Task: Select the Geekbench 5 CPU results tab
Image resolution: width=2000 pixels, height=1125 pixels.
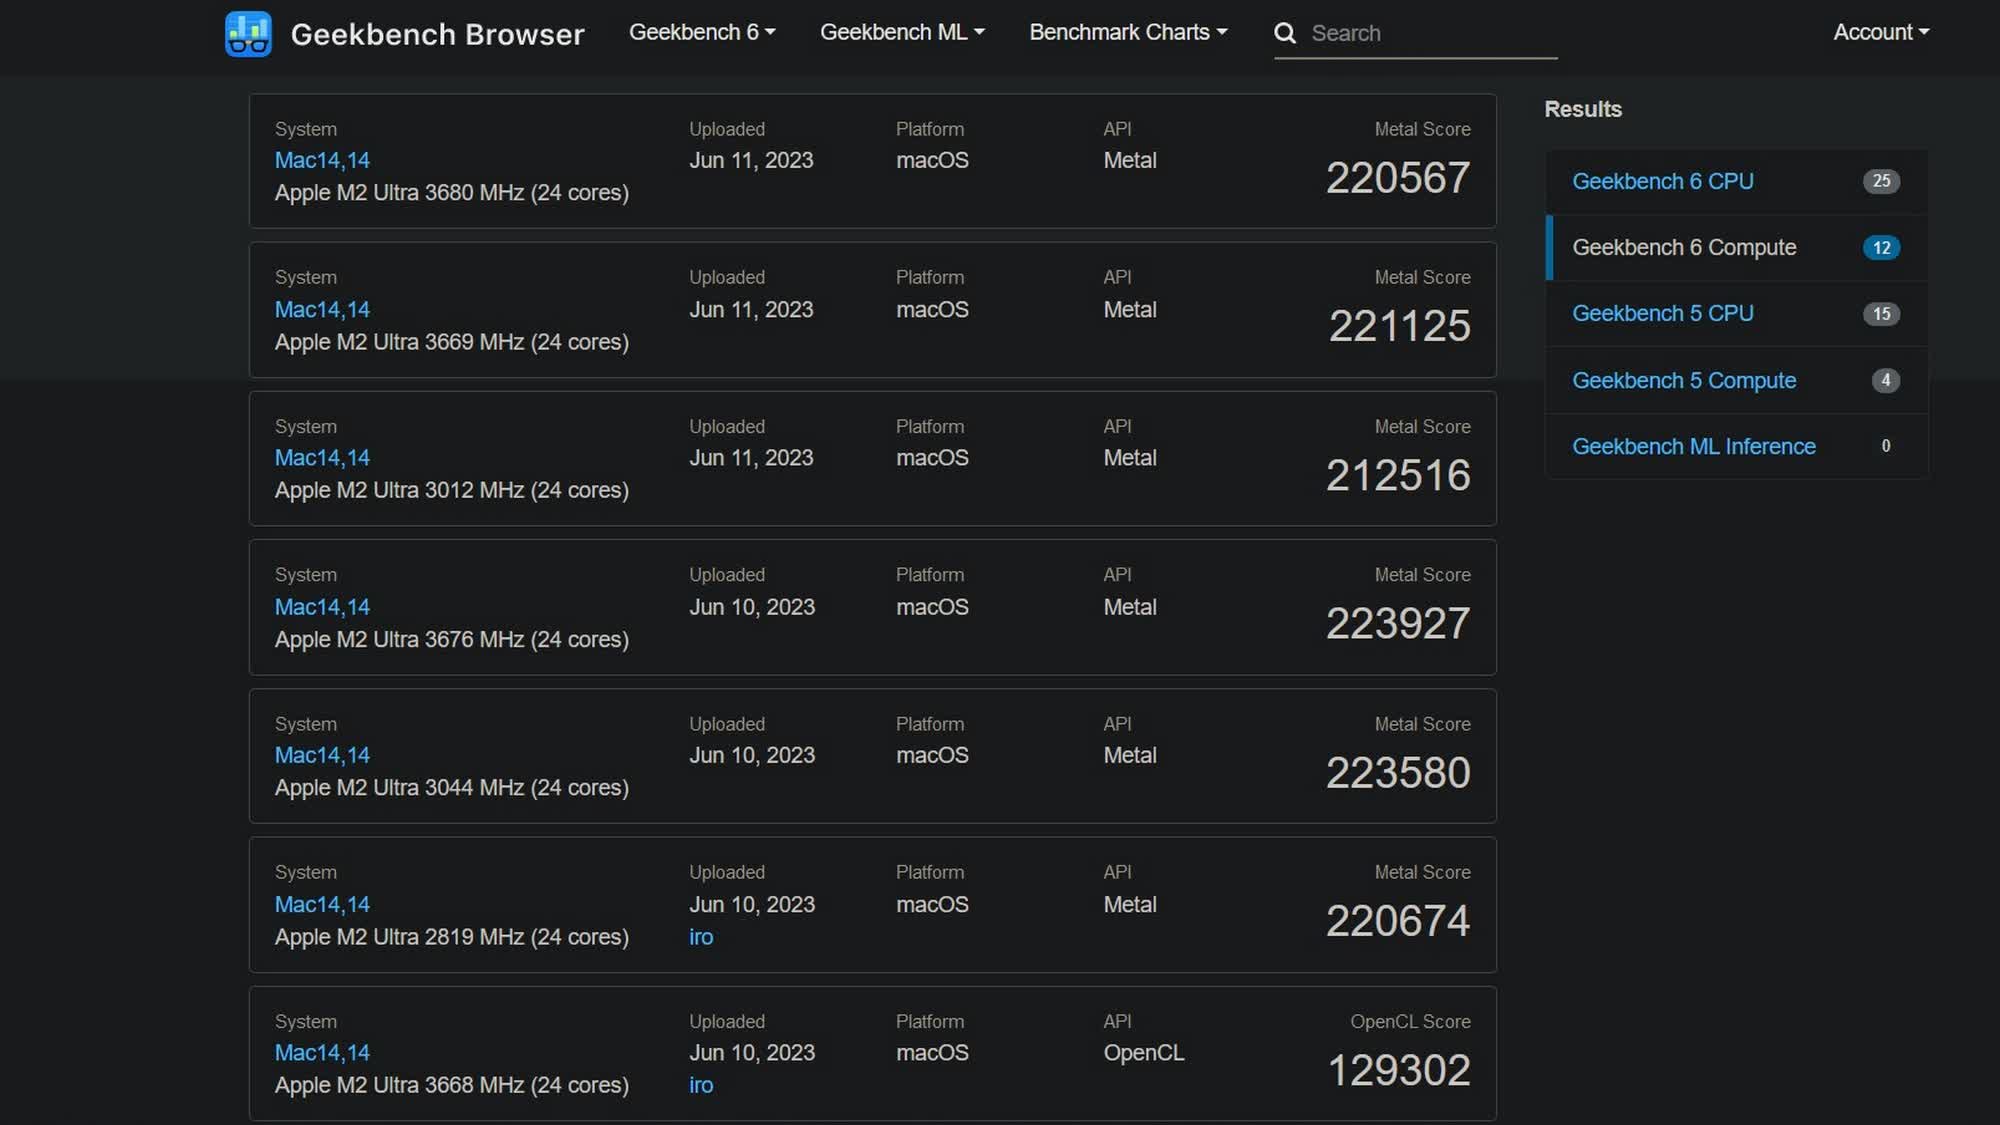Action: pos(1737,313)
